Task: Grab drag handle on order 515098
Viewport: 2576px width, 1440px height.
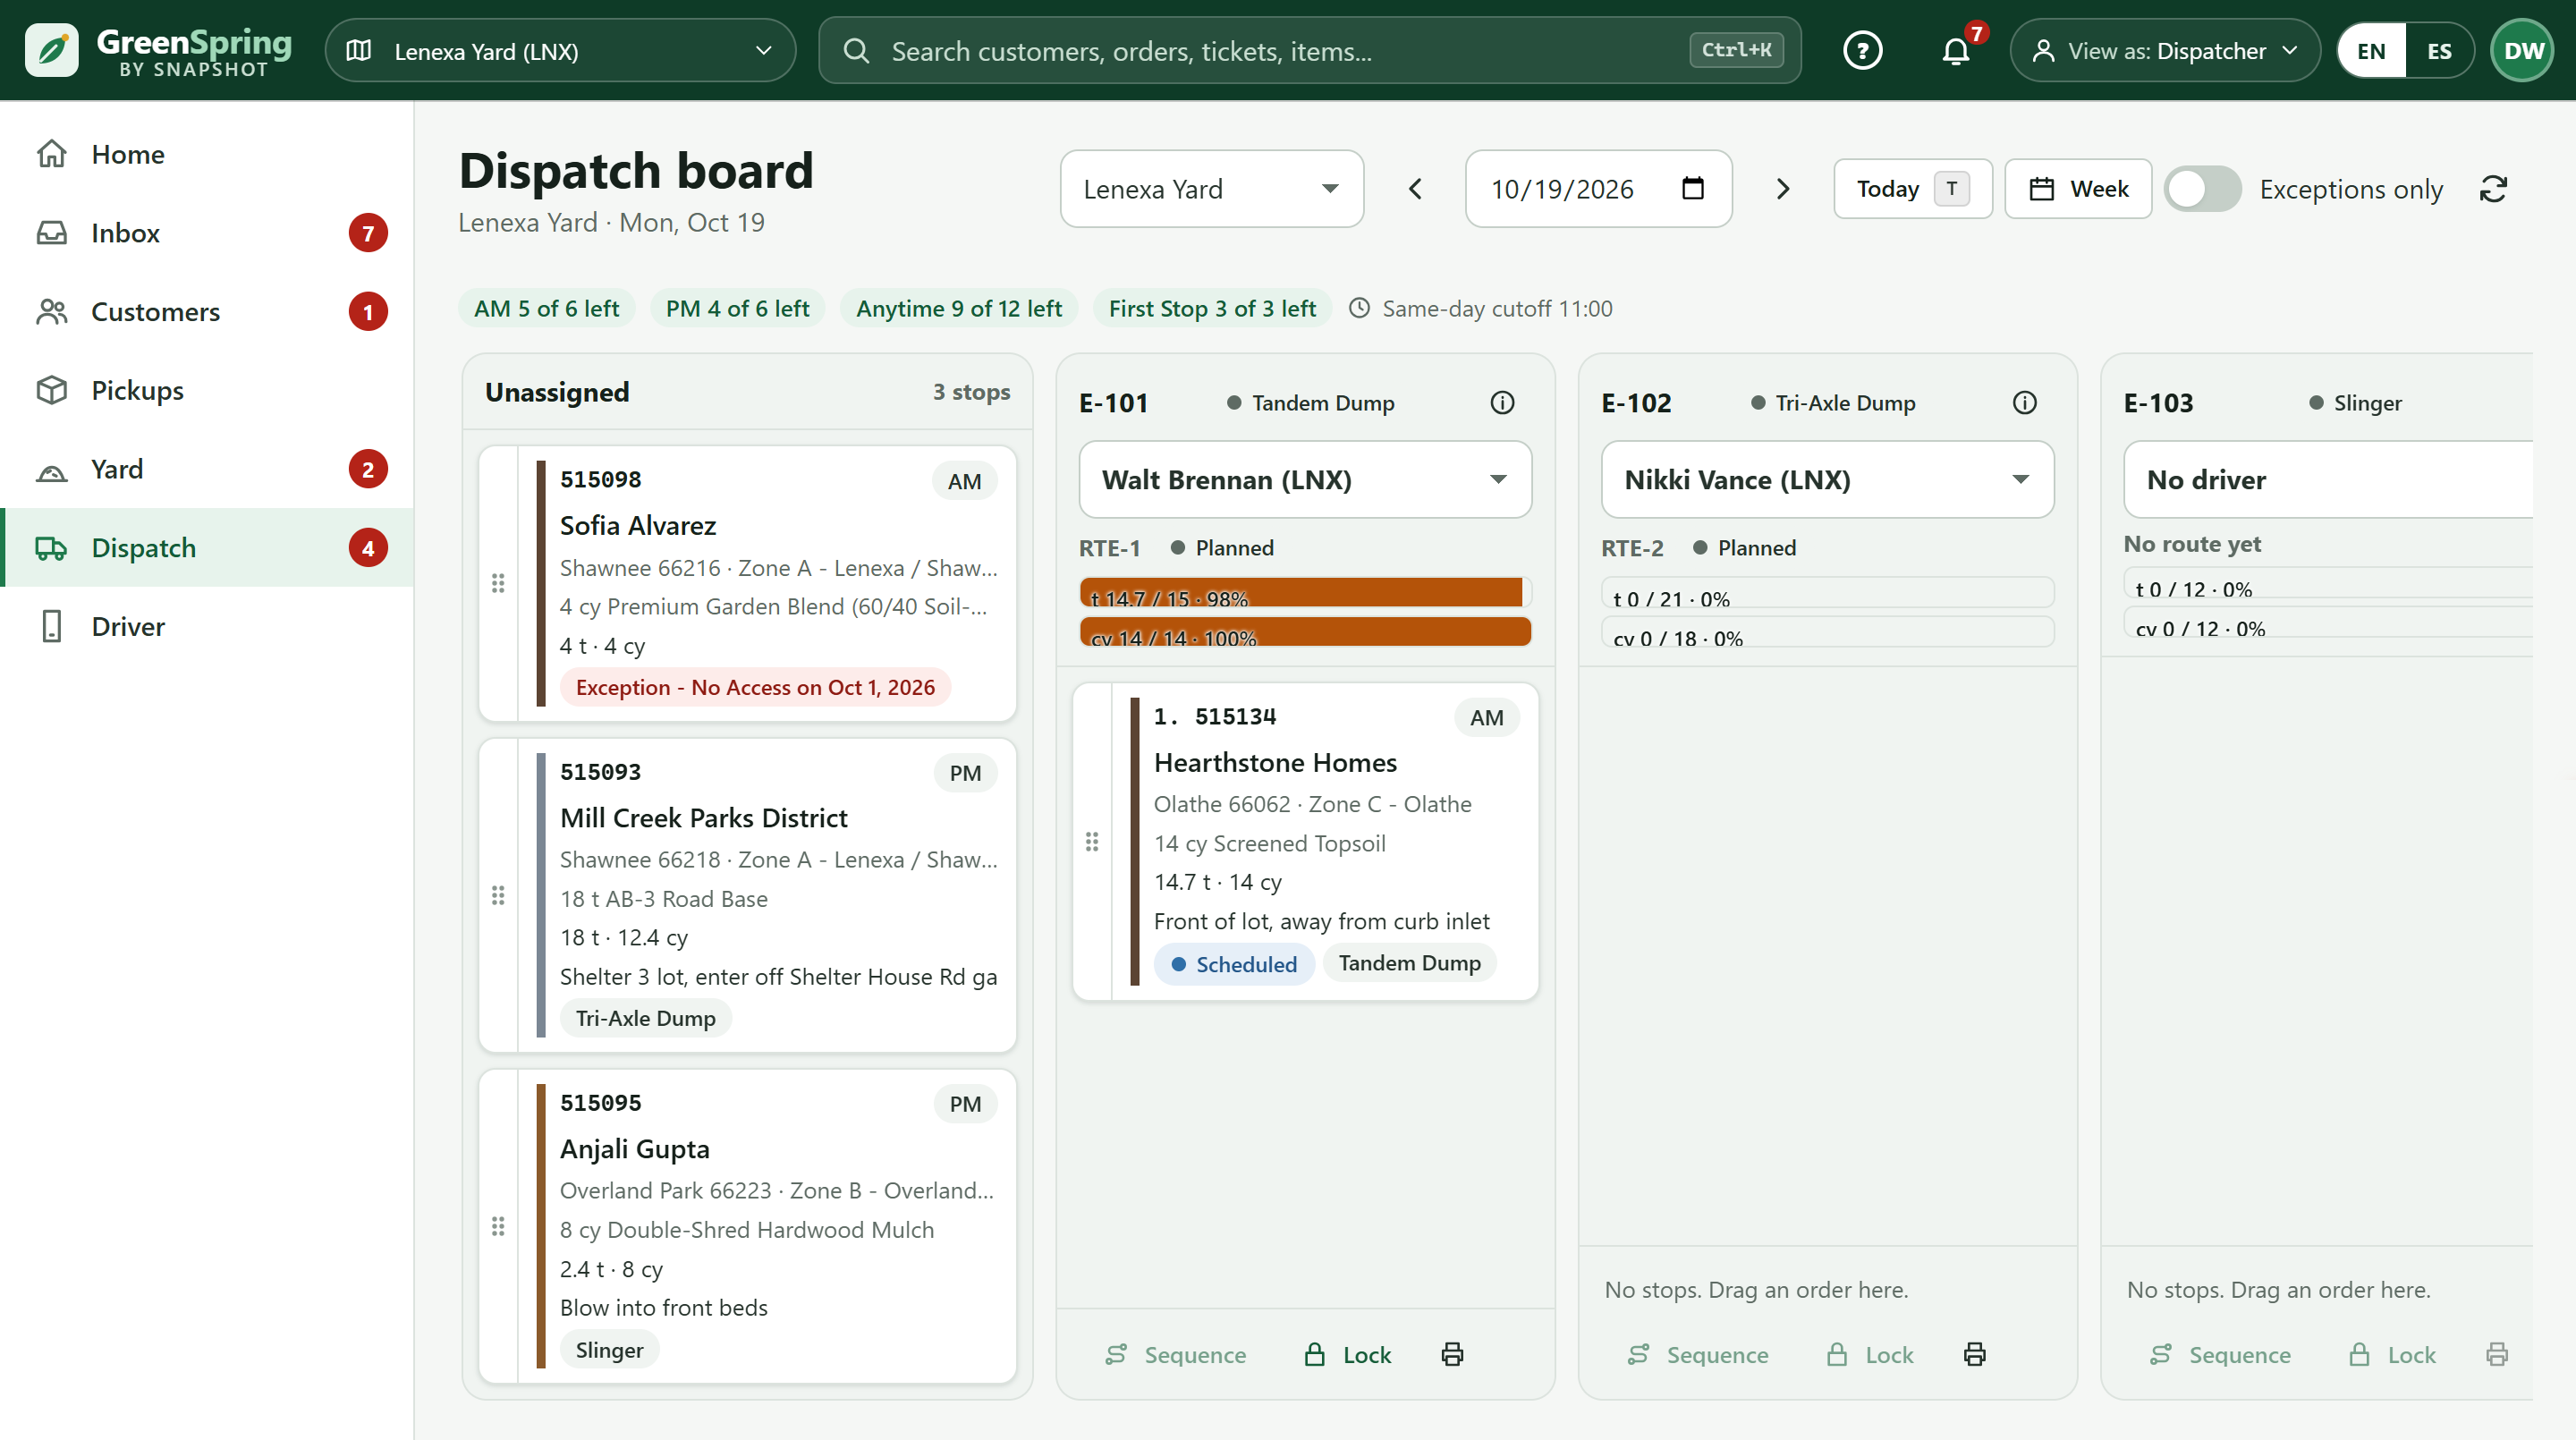Action: (498, 583)
